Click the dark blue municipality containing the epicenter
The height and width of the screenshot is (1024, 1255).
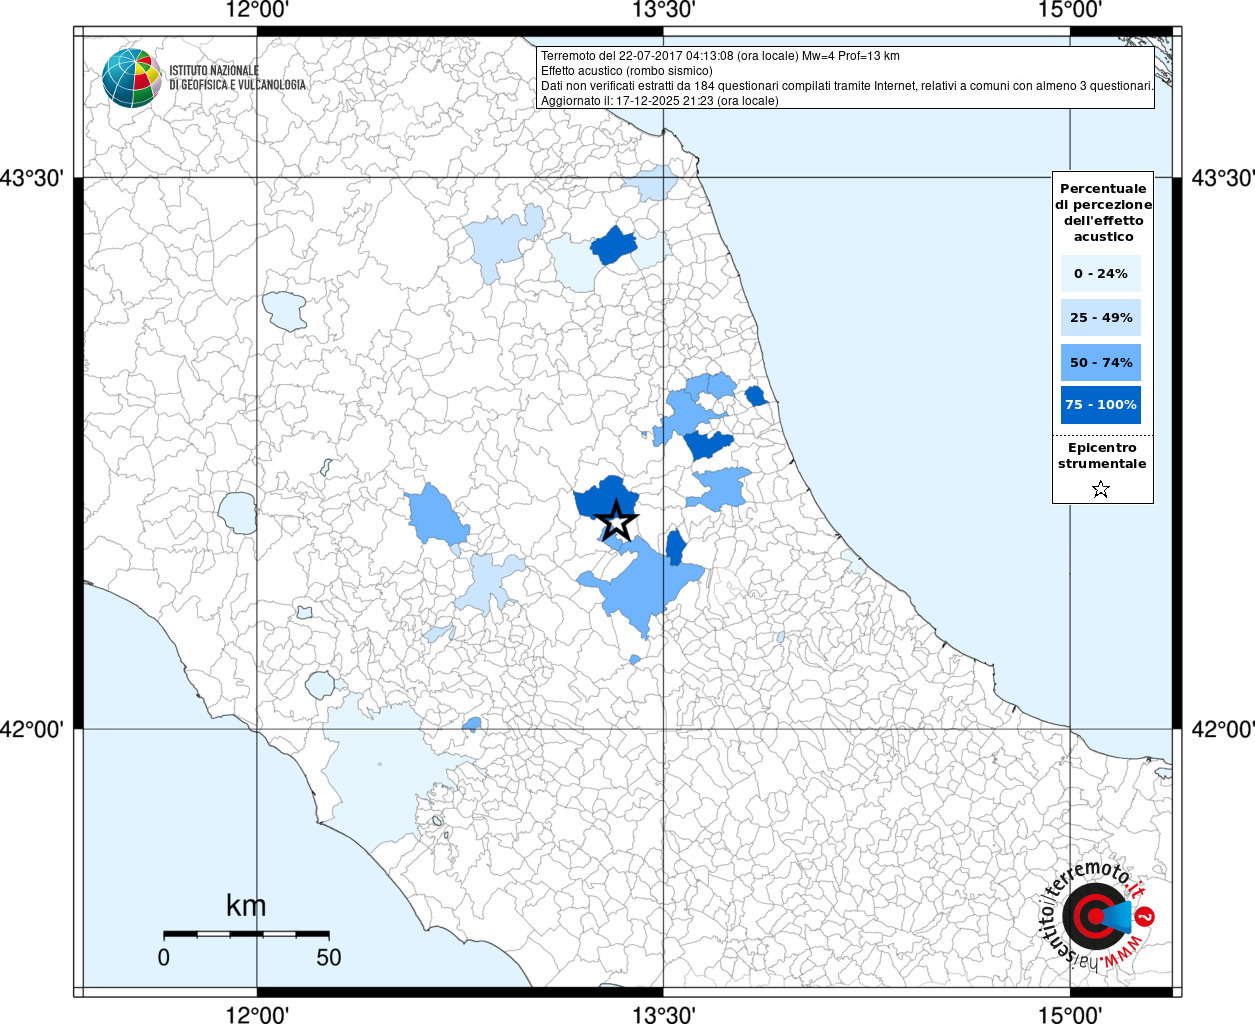(x=596, y=498)
